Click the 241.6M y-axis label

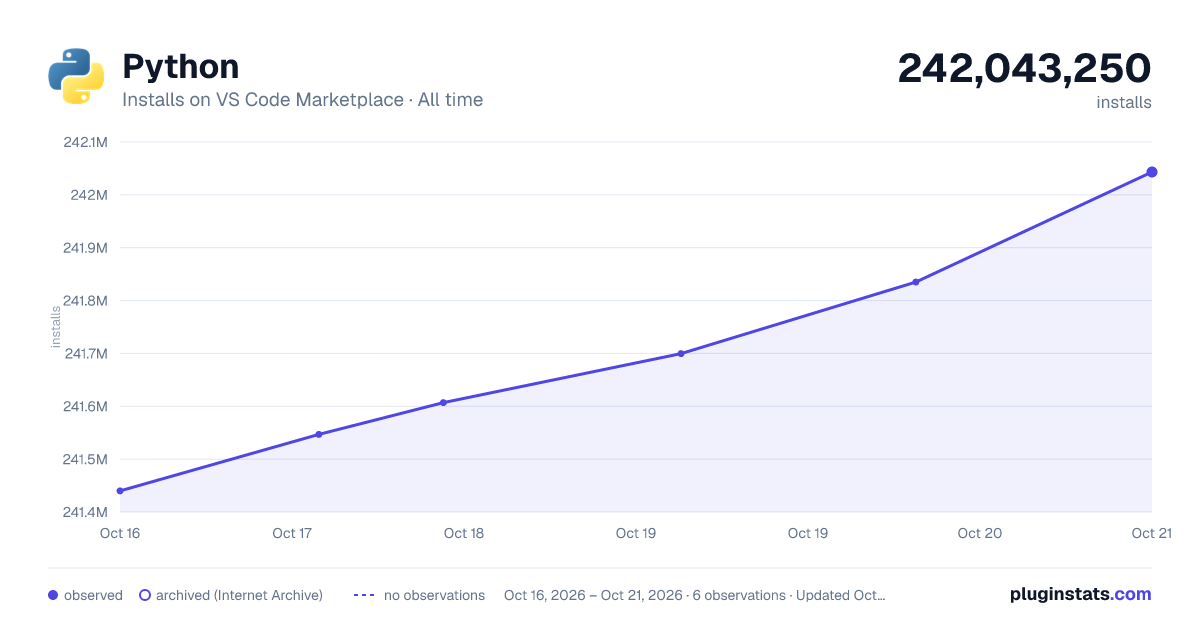[x=86, y=407]
